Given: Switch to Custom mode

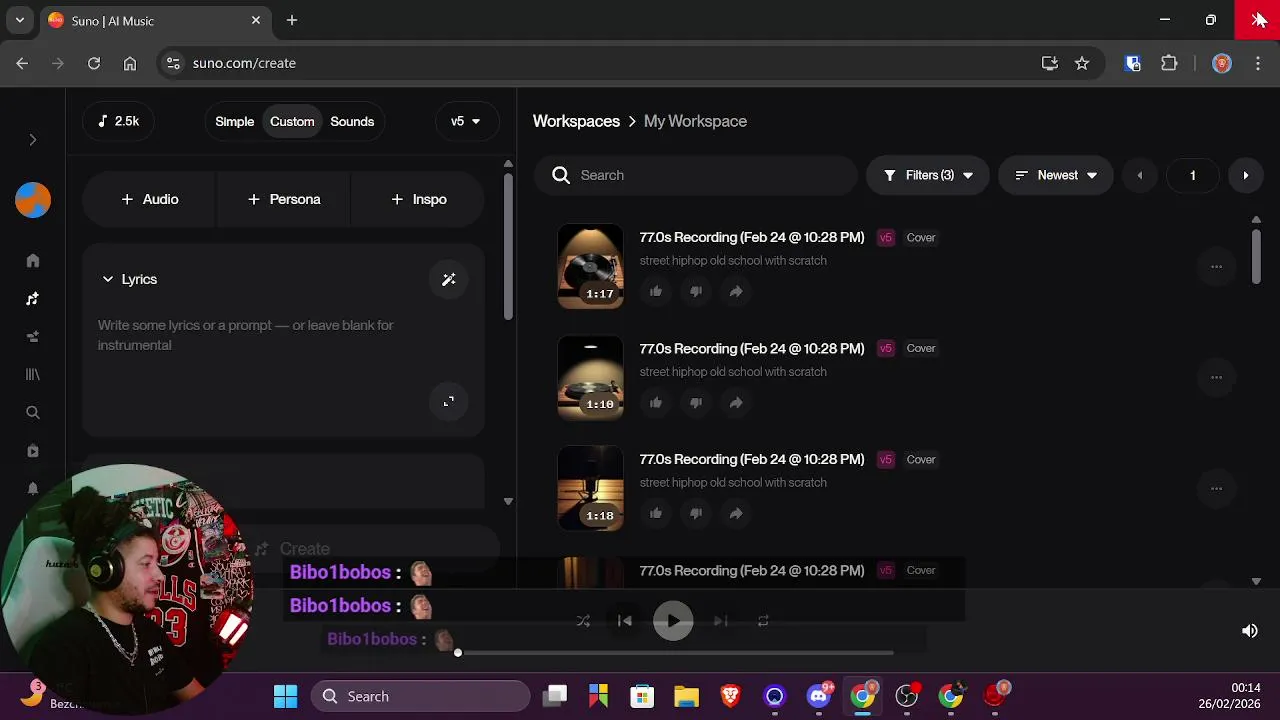Looking at the screenshot, I should coord(292,121).
